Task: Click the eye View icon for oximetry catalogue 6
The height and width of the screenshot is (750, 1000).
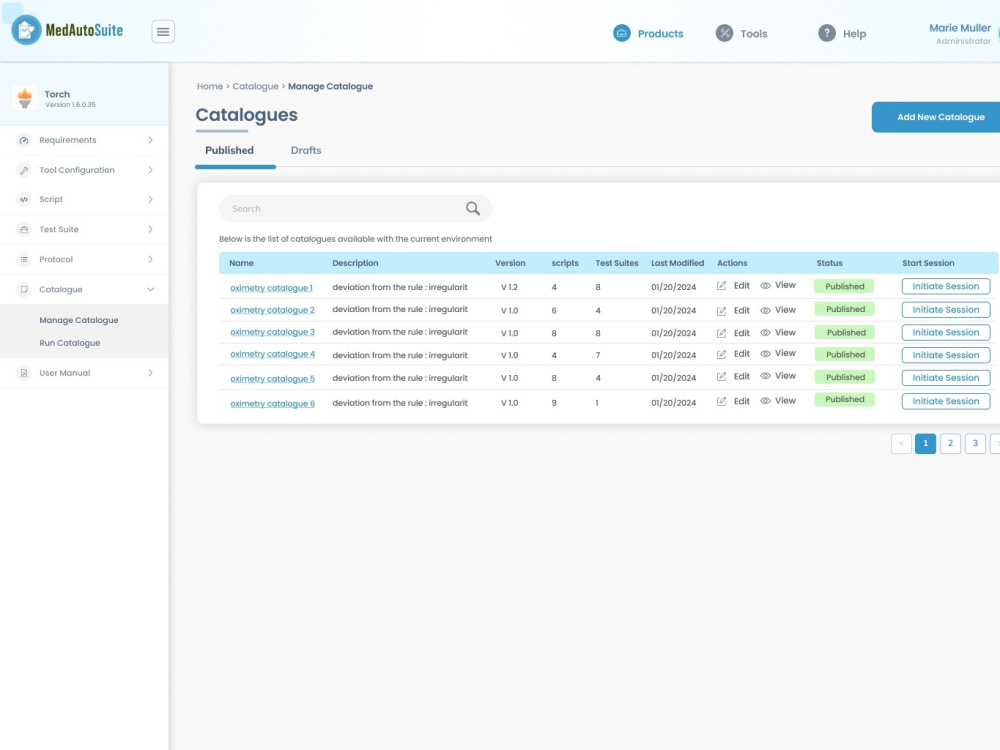Action: [x=765, y=401]
